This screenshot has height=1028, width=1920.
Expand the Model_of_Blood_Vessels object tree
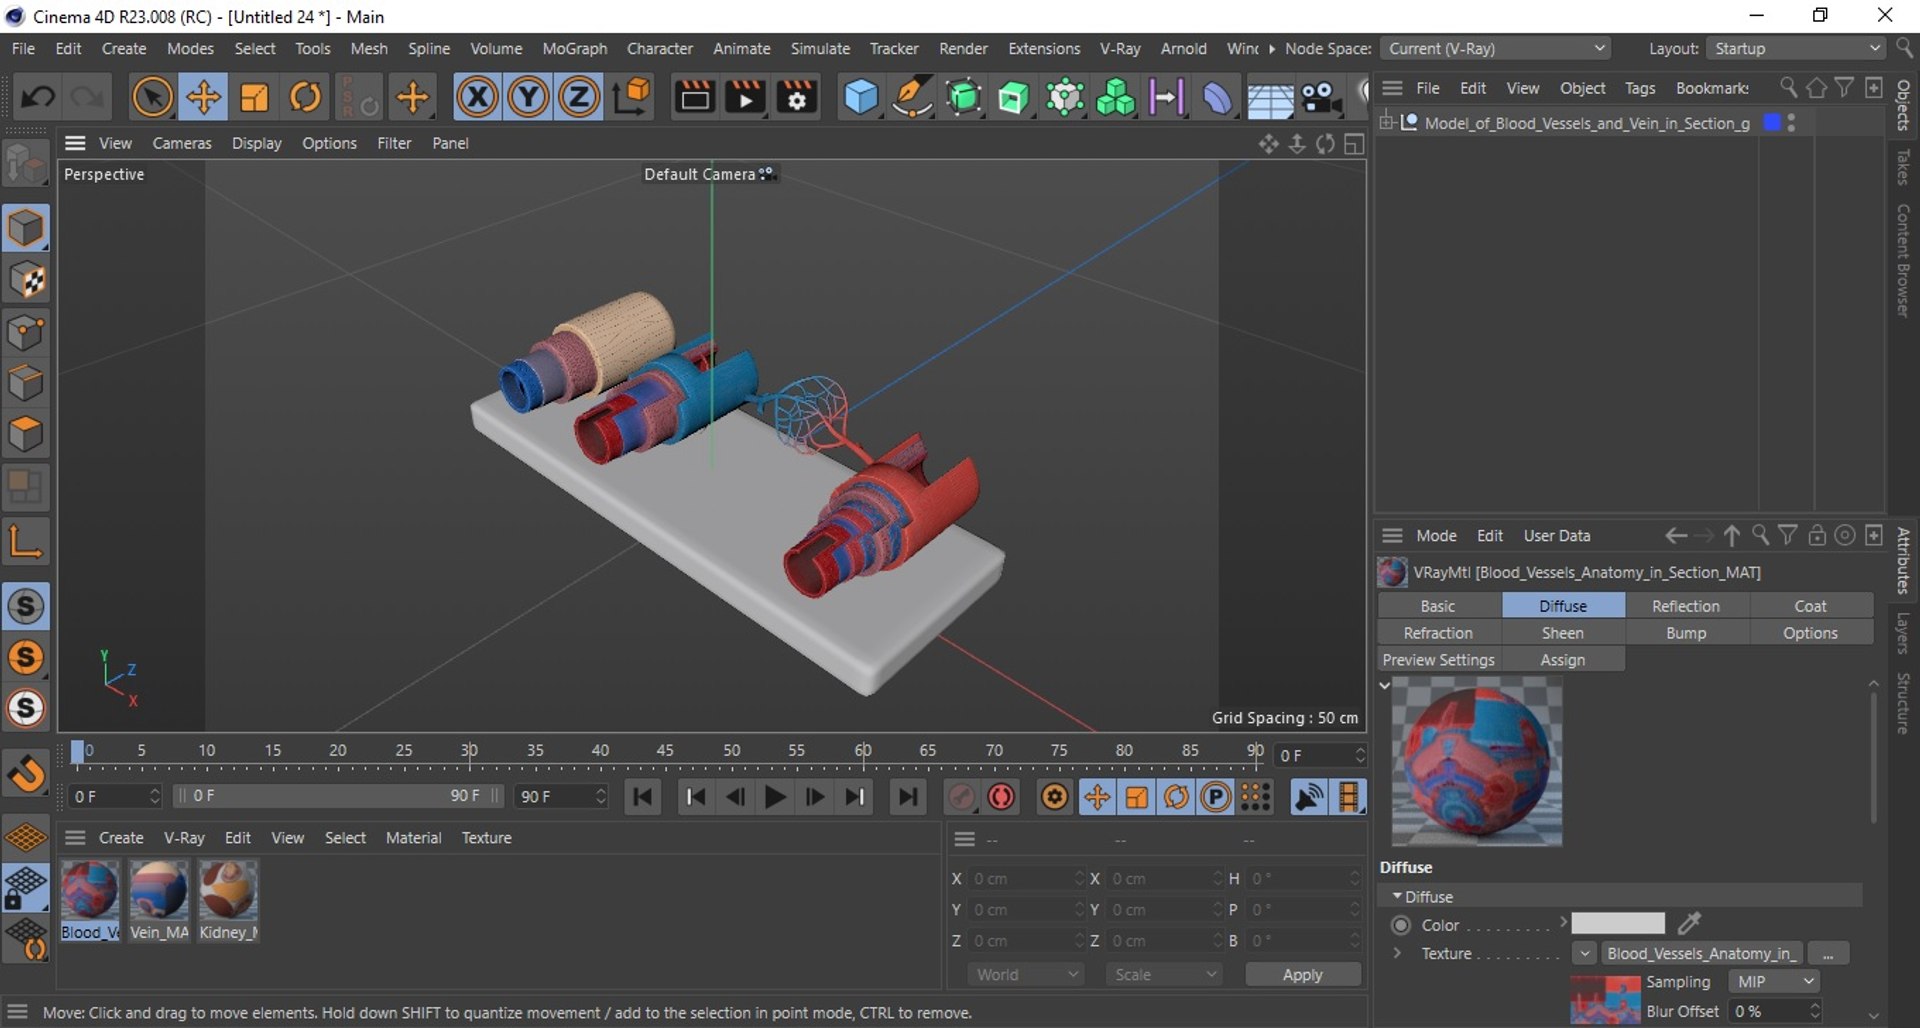[1387, 123]
